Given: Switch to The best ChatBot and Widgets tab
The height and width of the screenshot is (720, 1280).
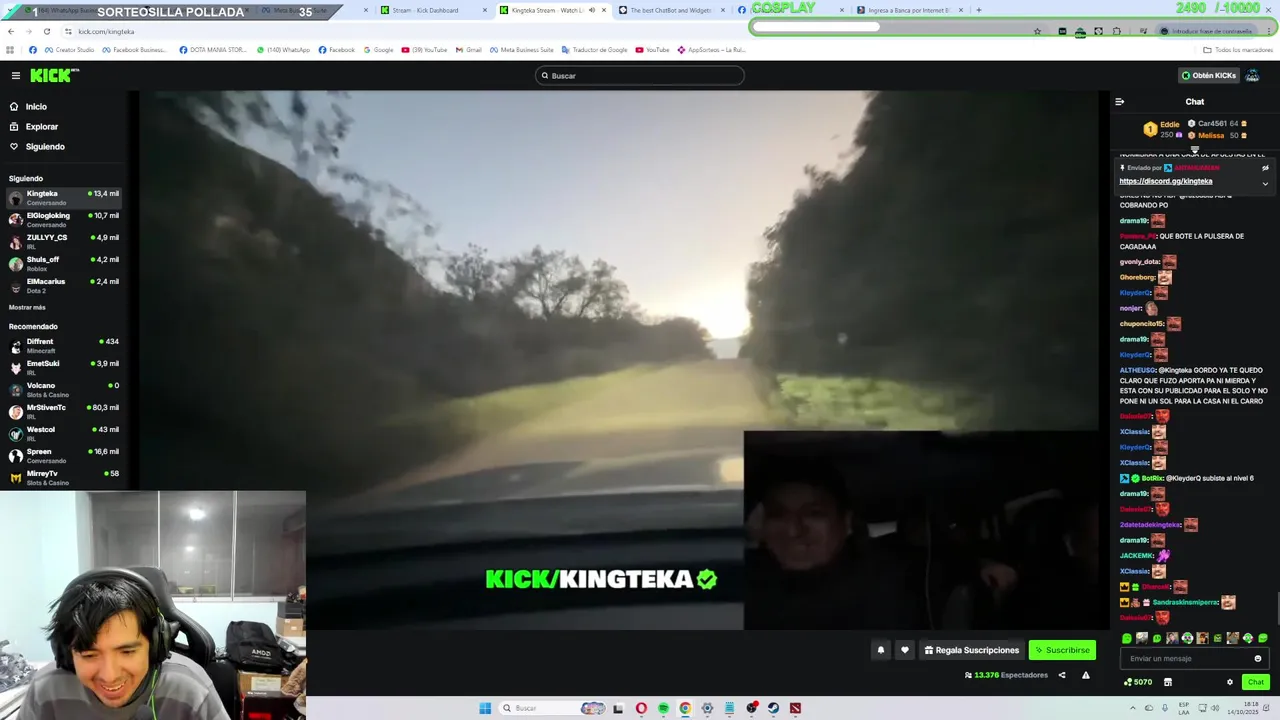Looking at the screenshot, I should point(670,10).
